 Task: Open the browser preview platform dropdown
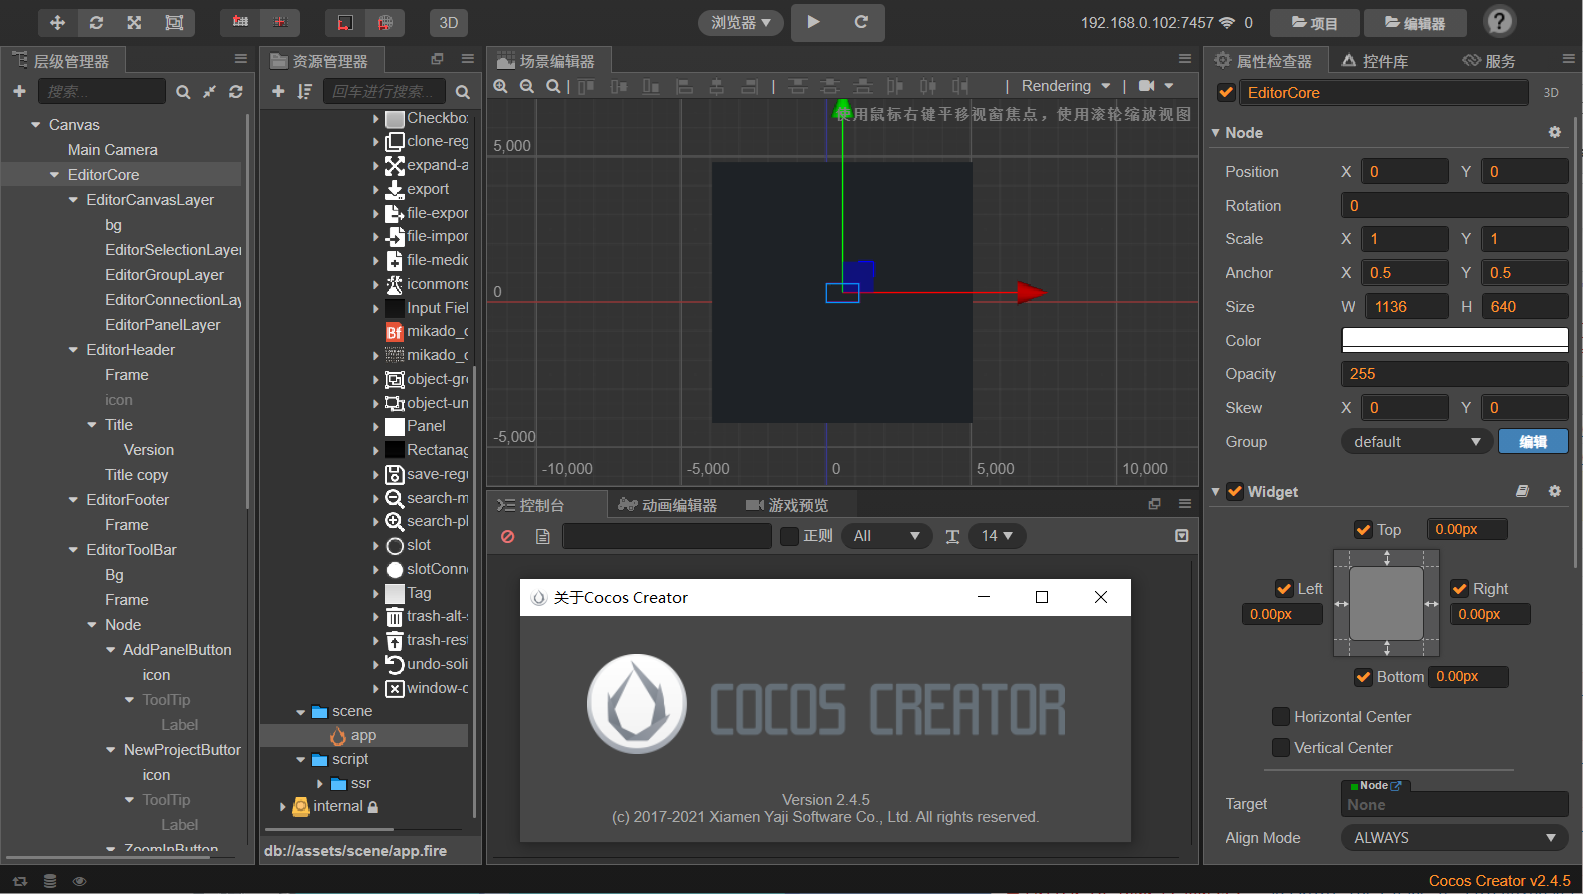pos(741,22)
